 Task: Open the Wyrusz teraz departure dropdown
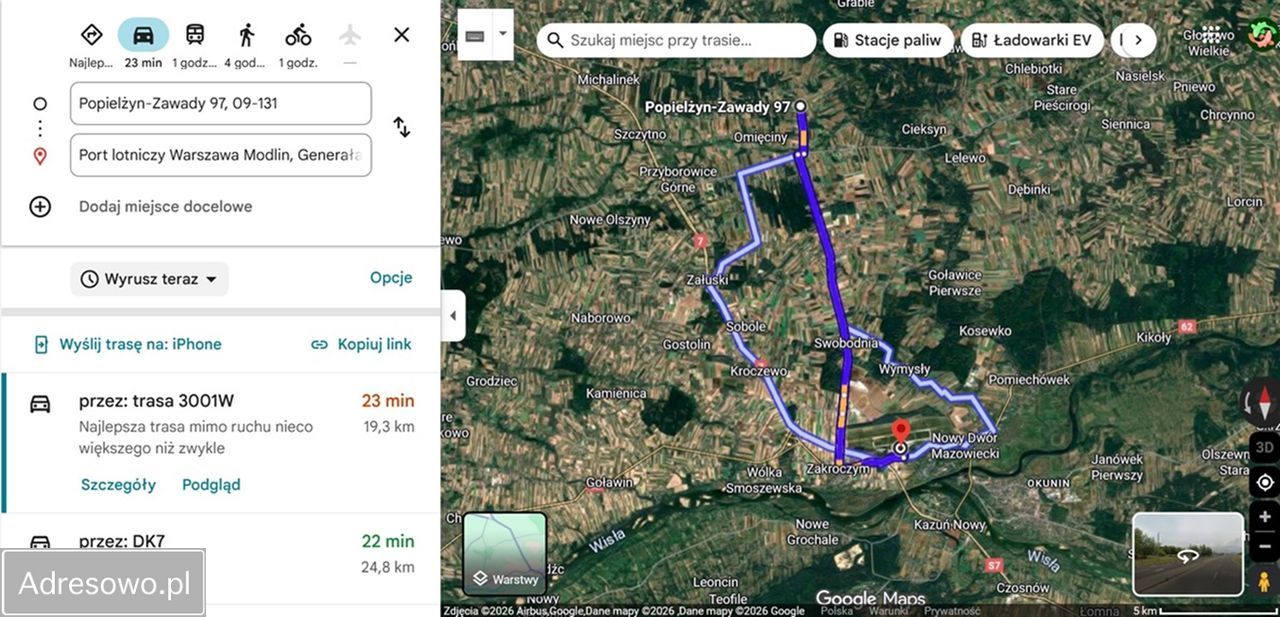149,279
